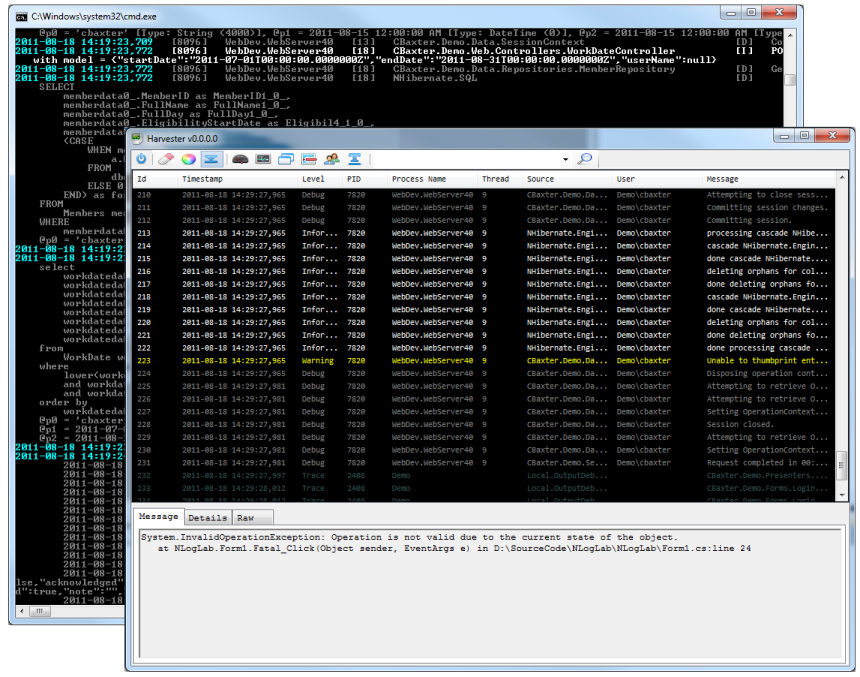Click the monitor graph toolbar icon
The image size is (860, 677).
tap(263, 159)
